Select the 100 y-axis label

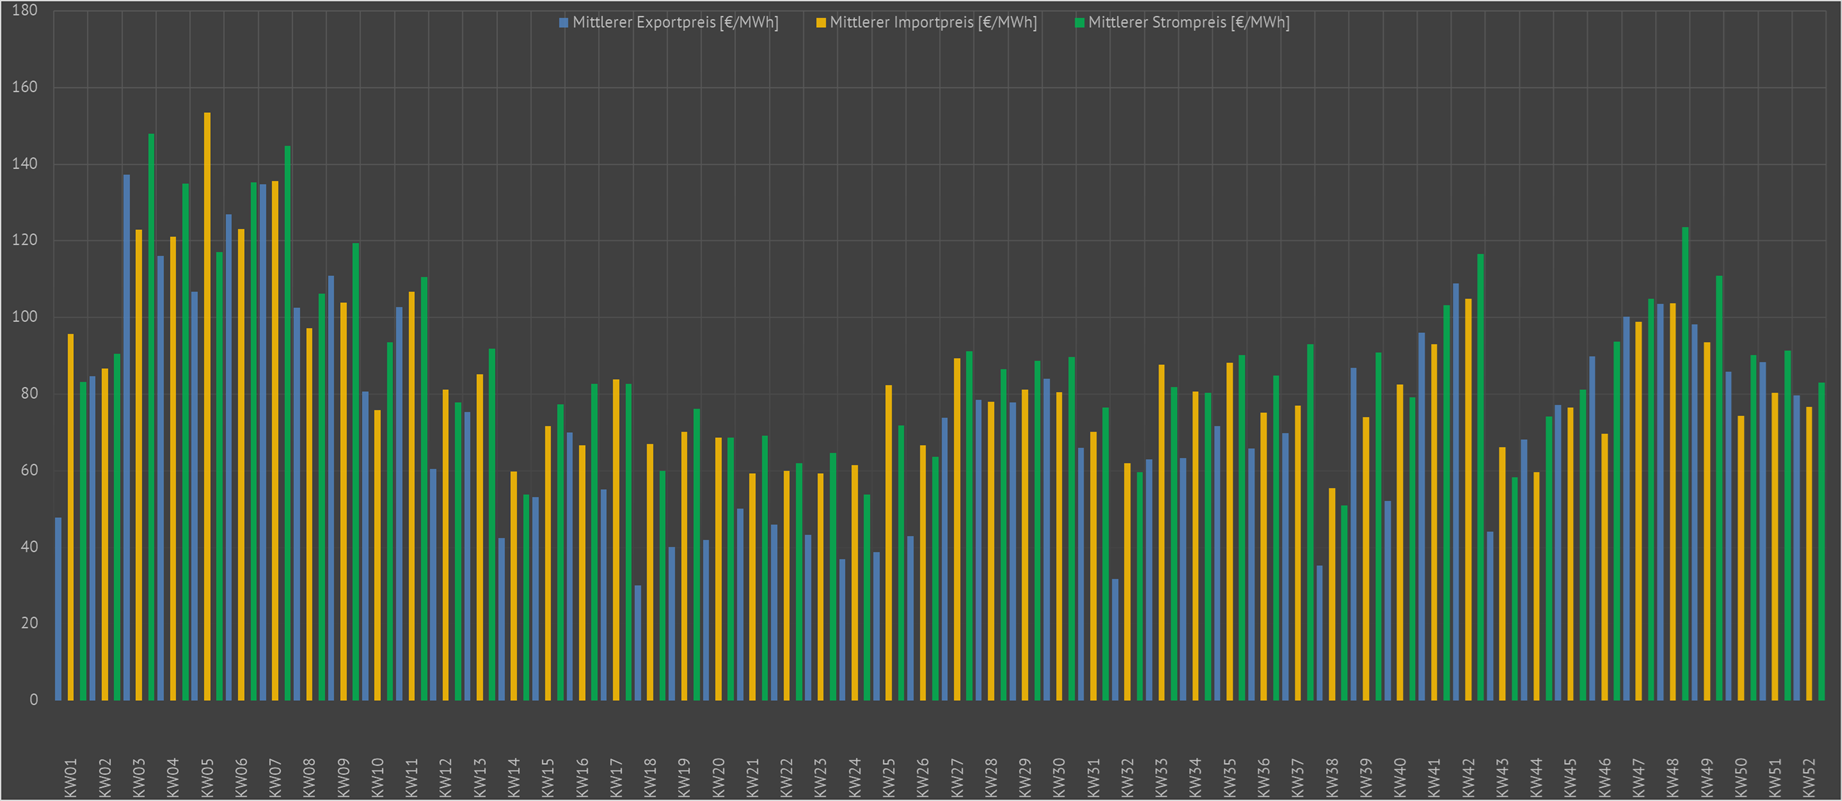point(25,317)
